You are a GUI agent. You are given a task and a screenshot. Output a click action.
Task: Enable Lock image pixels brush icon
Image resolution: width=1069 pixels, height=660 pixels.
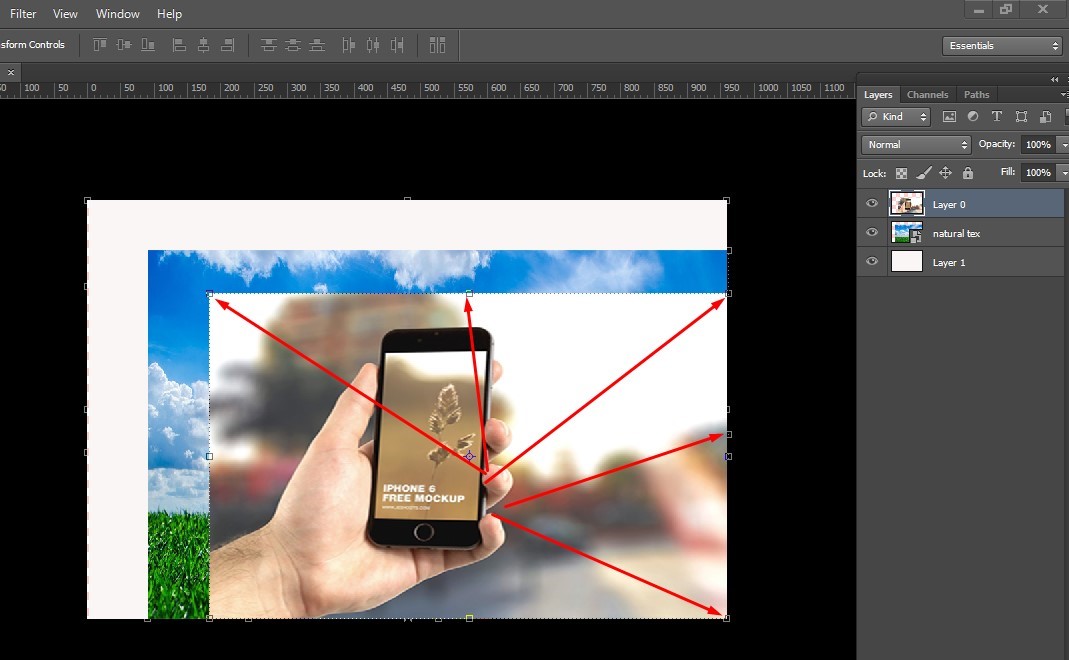pos(924,173)
